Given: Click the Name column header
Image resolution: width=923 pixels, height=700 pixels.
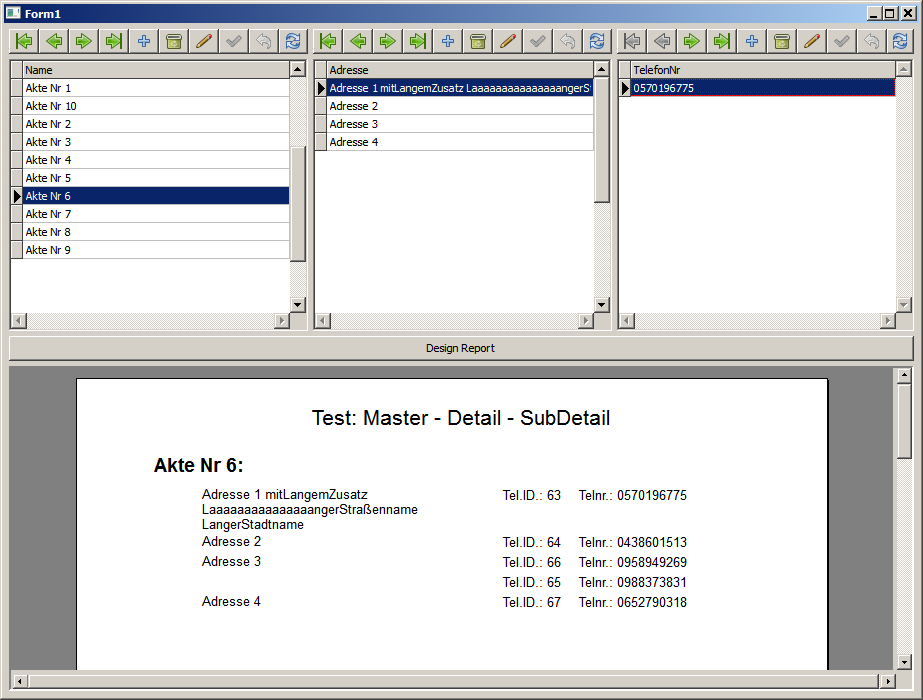Looking at the screenshot, I should coord(155,70).
